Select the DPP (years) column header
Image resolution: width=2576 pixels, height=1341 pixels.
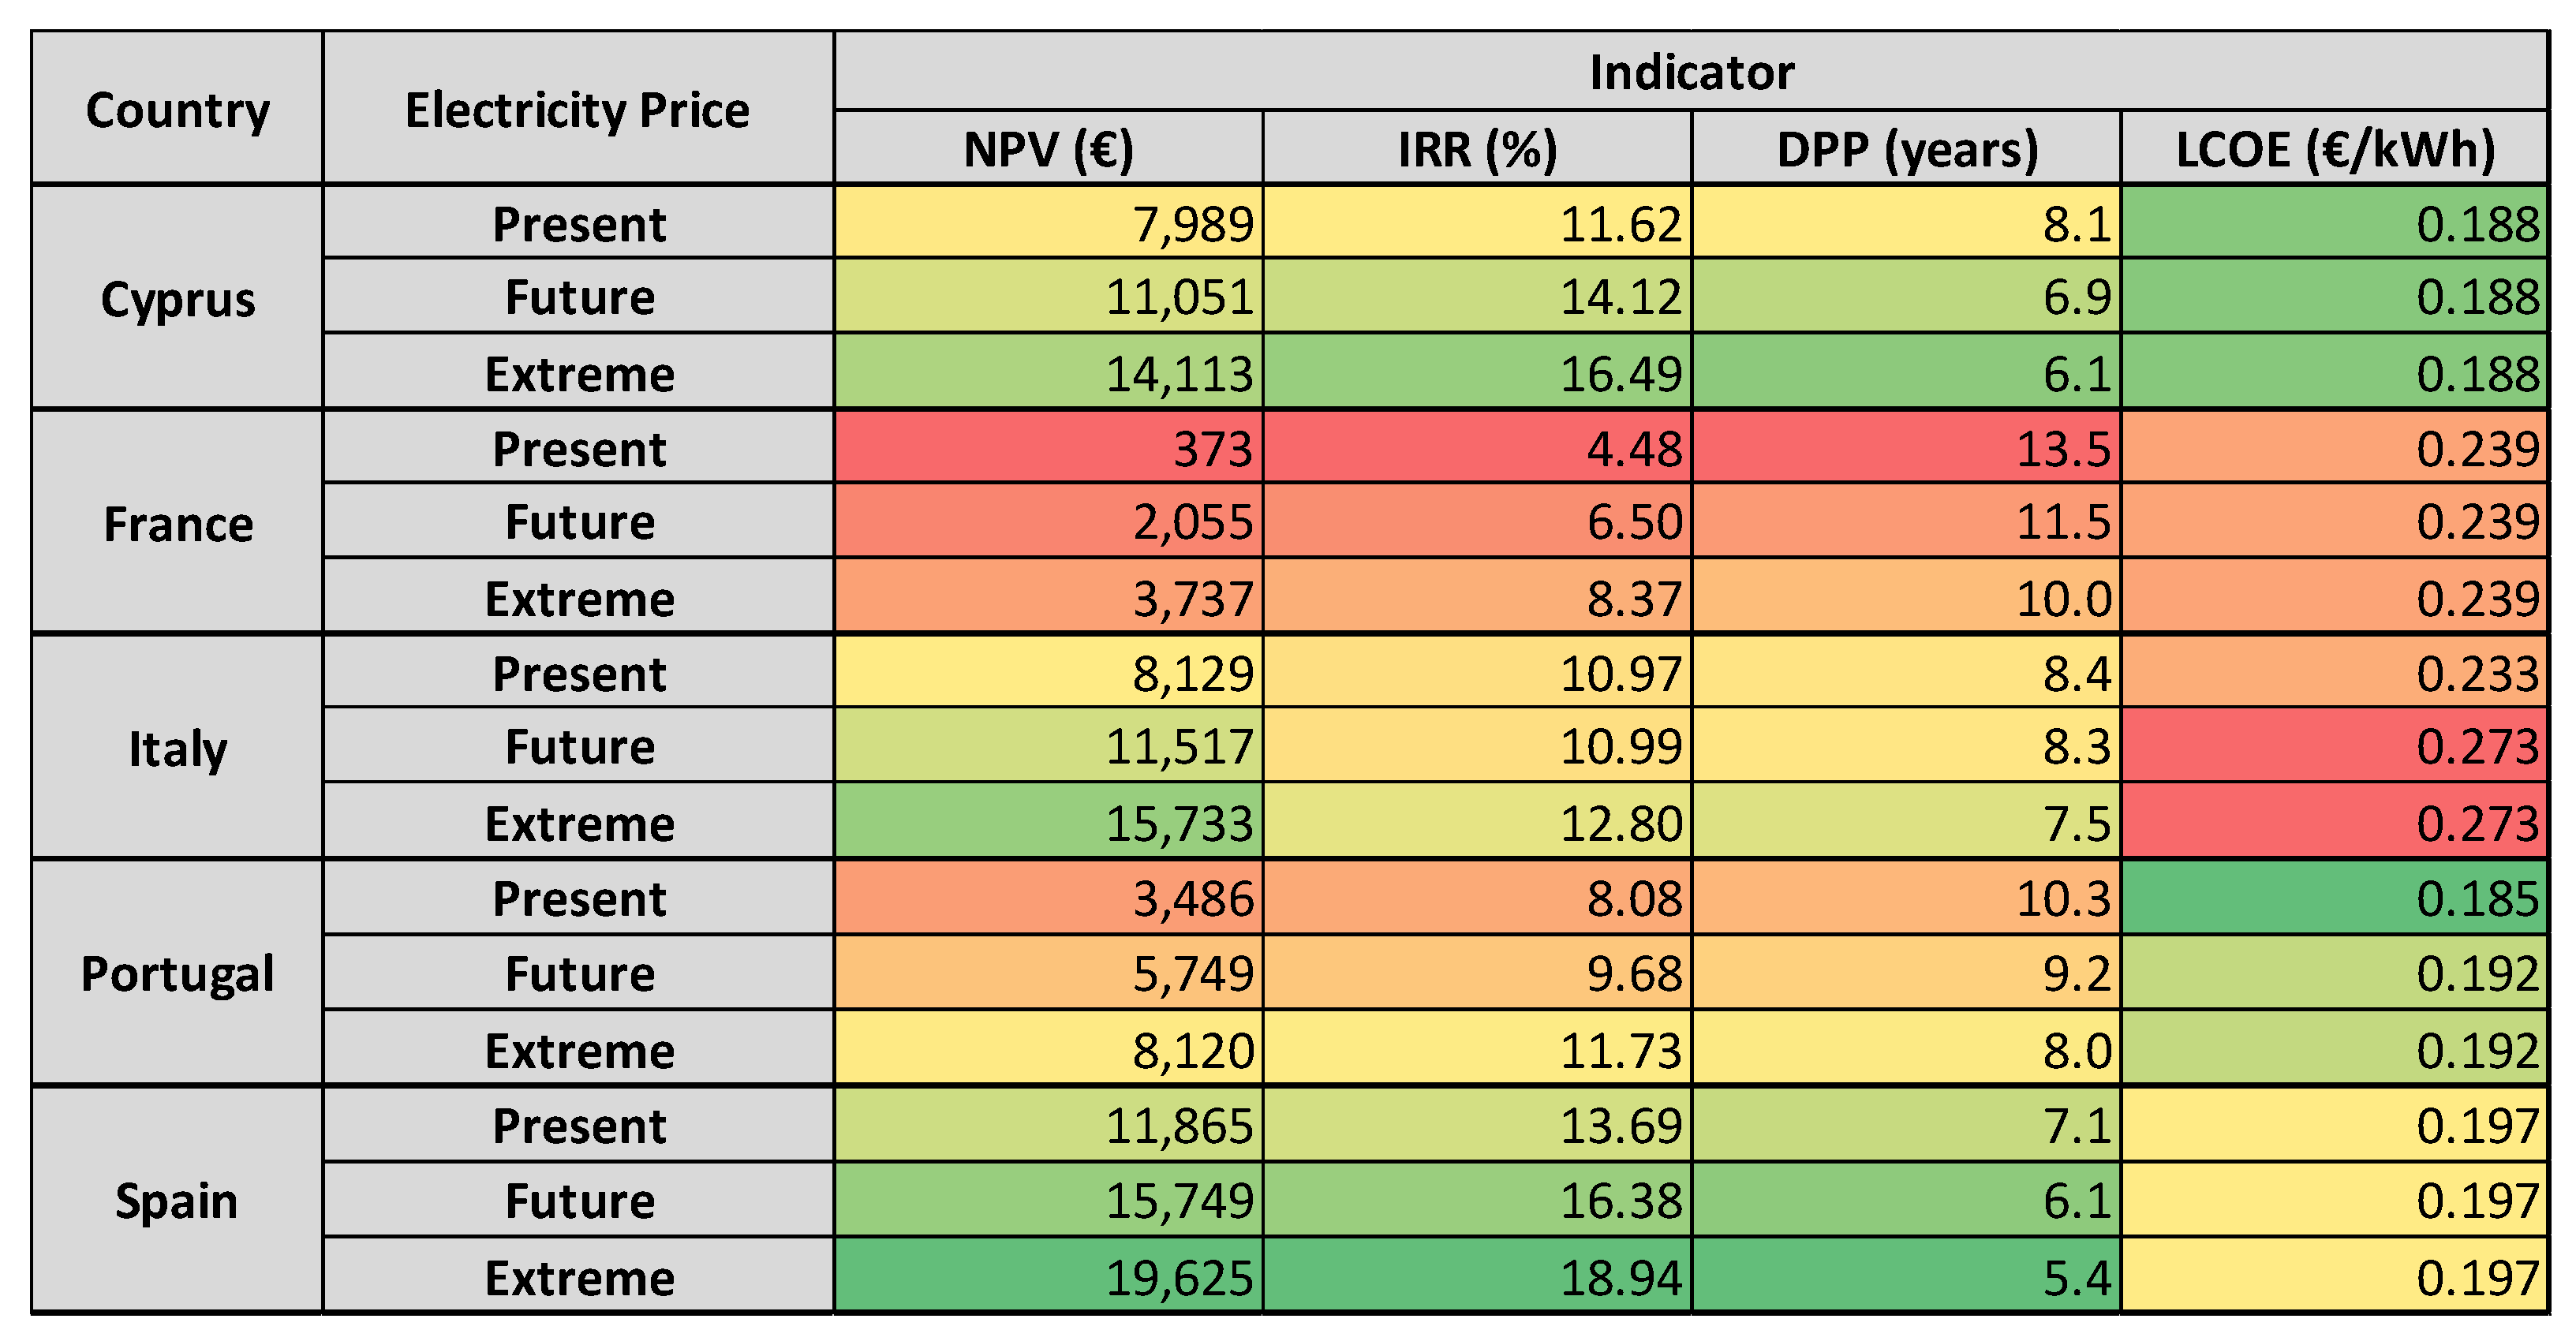1906,148
